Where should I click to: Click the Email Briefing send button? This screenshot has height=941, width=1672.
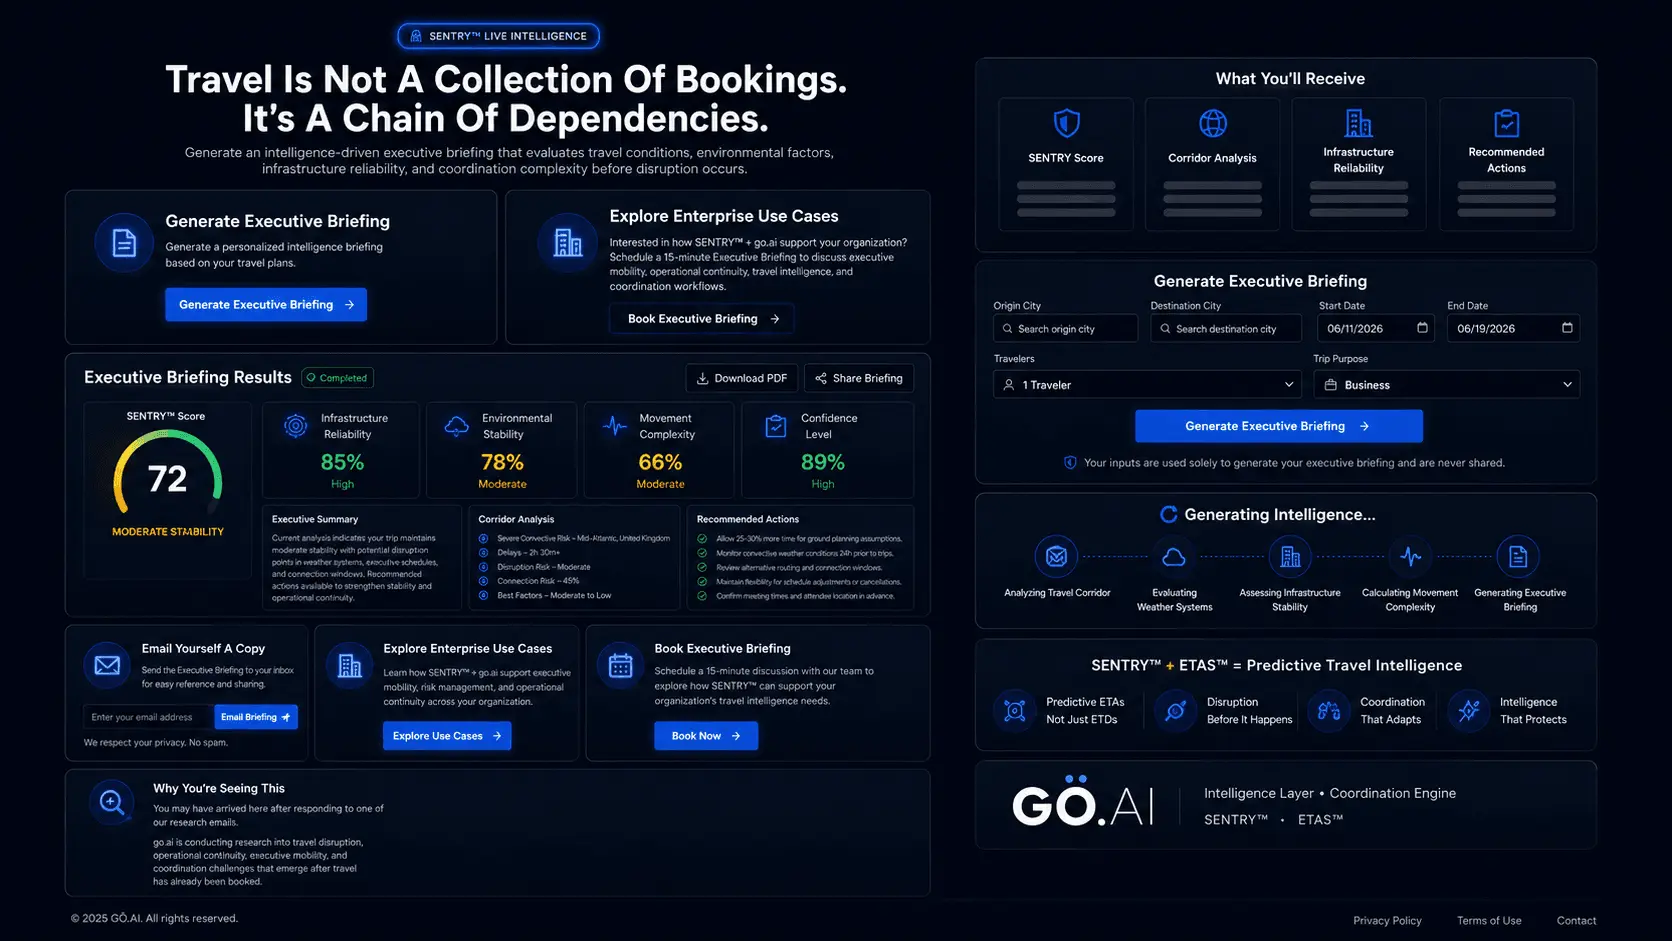tap(256, 717)
